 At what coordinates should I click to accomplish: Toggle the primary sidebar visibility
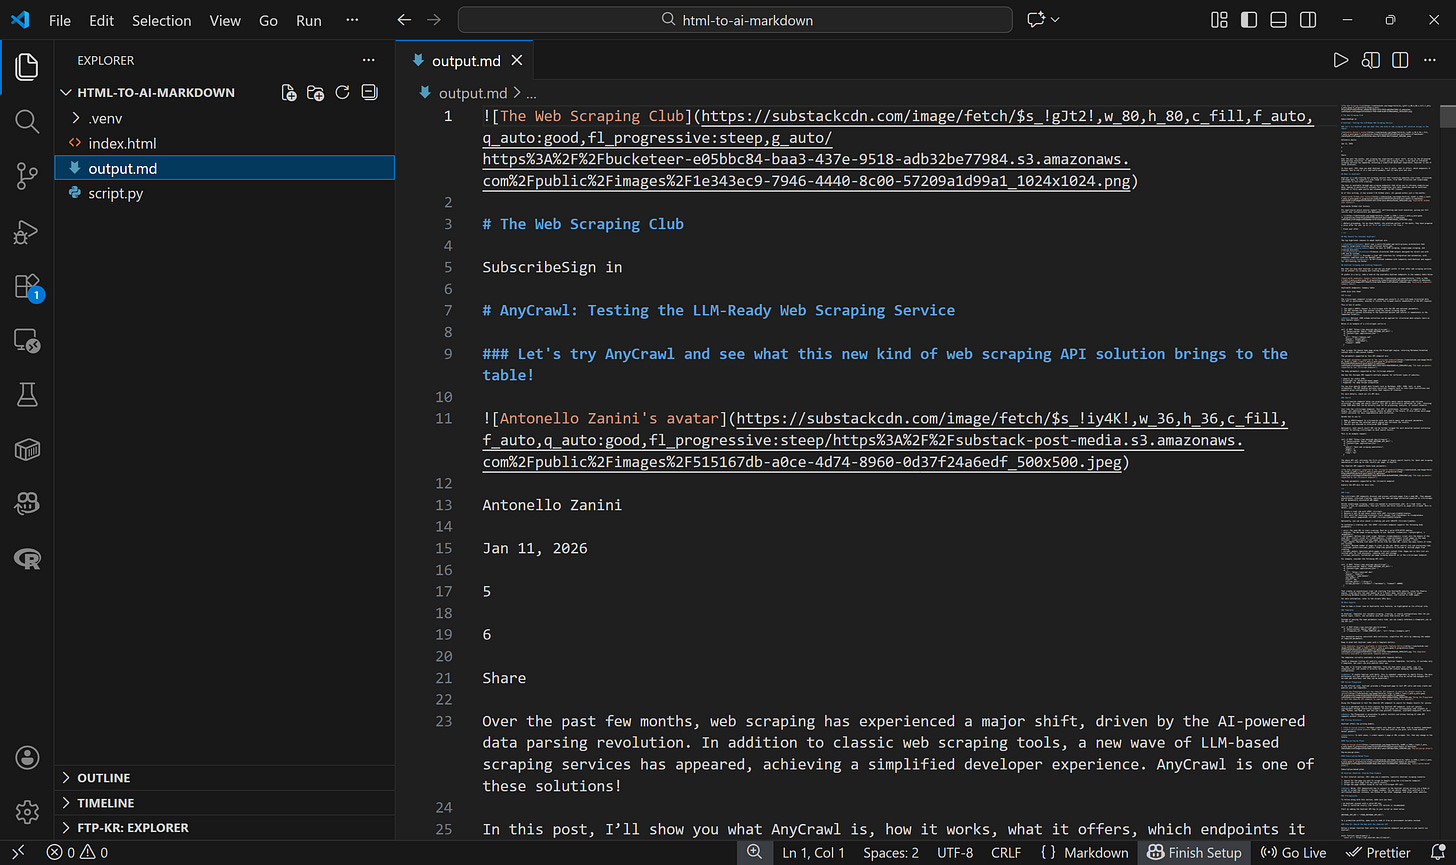click(x=1248, y=19)
